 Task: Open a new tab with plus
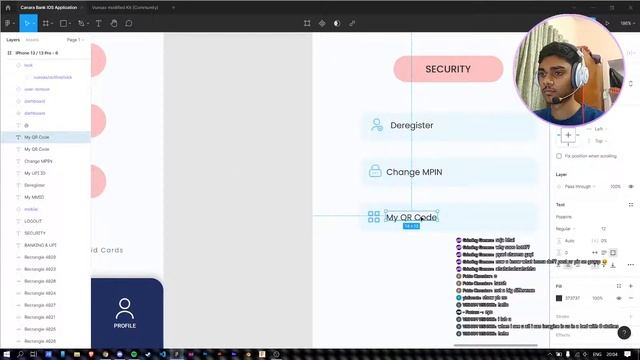tap(173, 7)
